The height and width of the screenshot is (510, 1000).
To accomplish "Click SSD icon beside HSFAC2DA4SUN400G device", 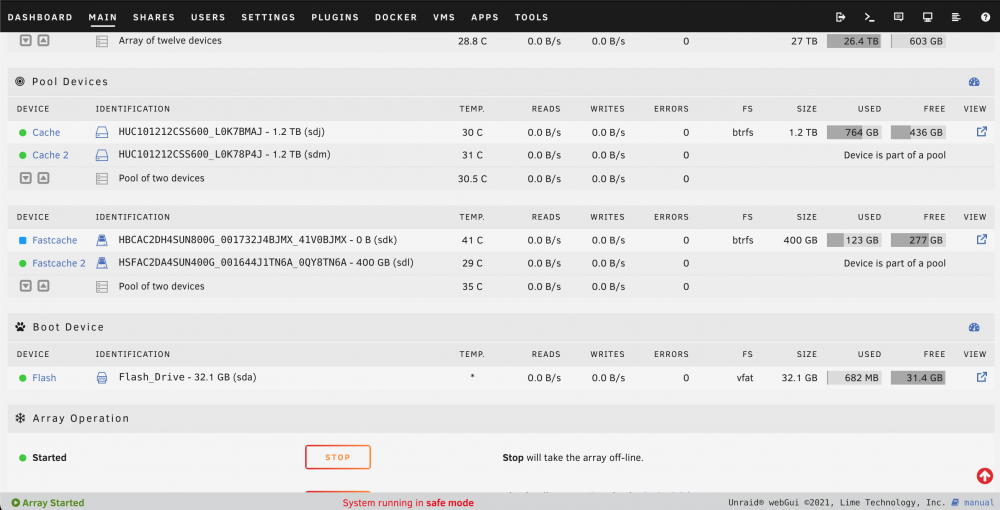I will 102,263.
